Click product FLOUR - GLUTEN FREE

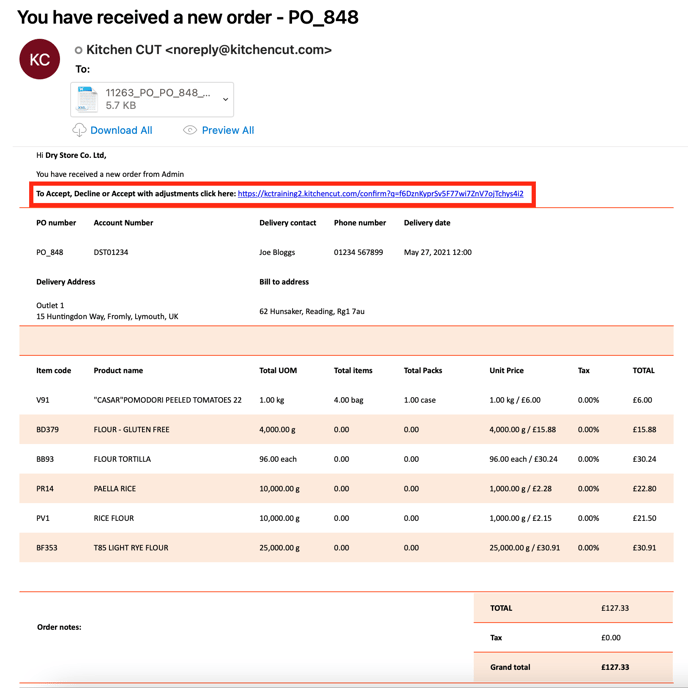point(131,430)
